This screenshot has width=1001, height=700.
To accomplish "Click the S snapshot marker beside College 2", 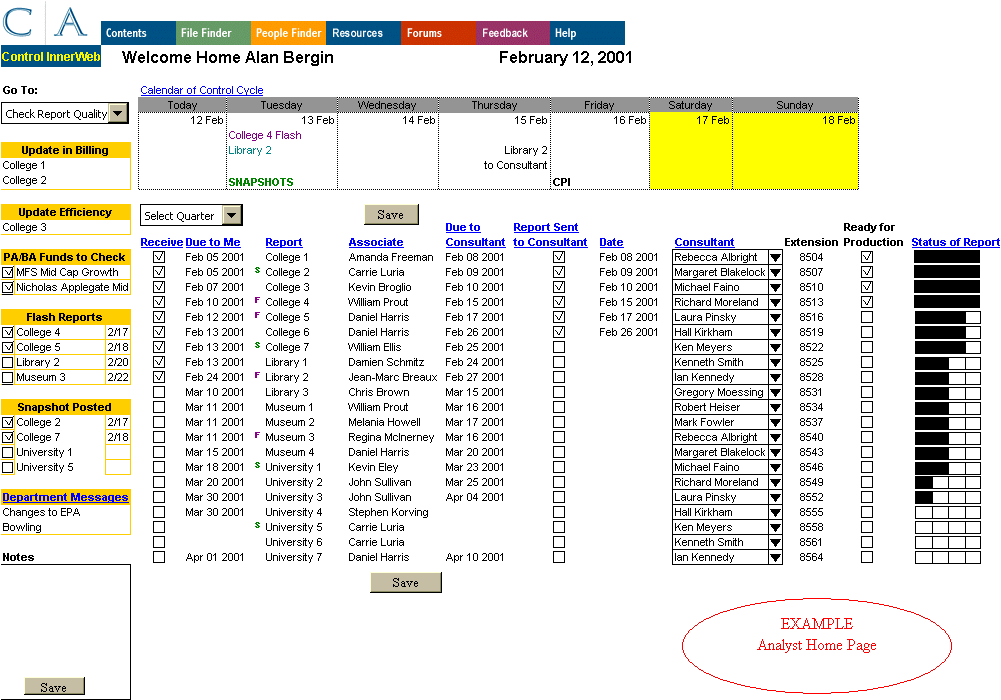I will pos(257,270).
